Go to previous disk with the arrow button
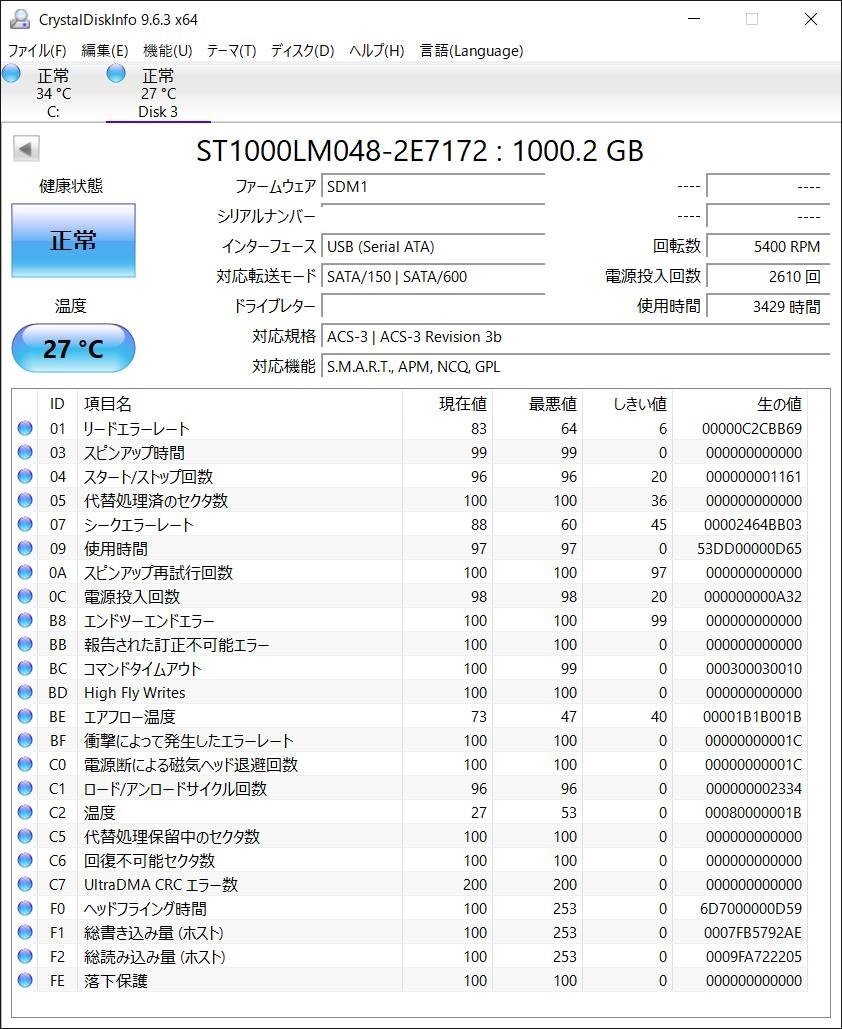This screenshot has height=1029, width=842. 26,149
